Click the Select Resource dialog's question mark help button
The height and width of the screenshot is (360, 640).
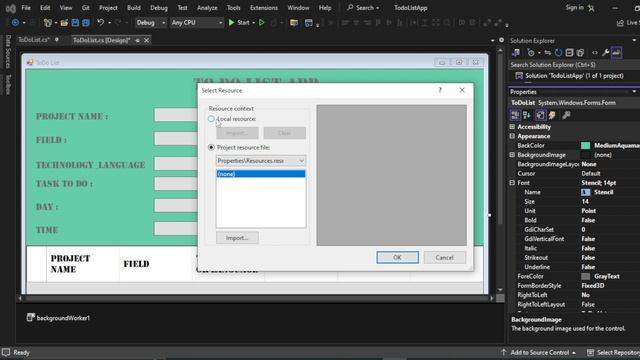[440, 90]
